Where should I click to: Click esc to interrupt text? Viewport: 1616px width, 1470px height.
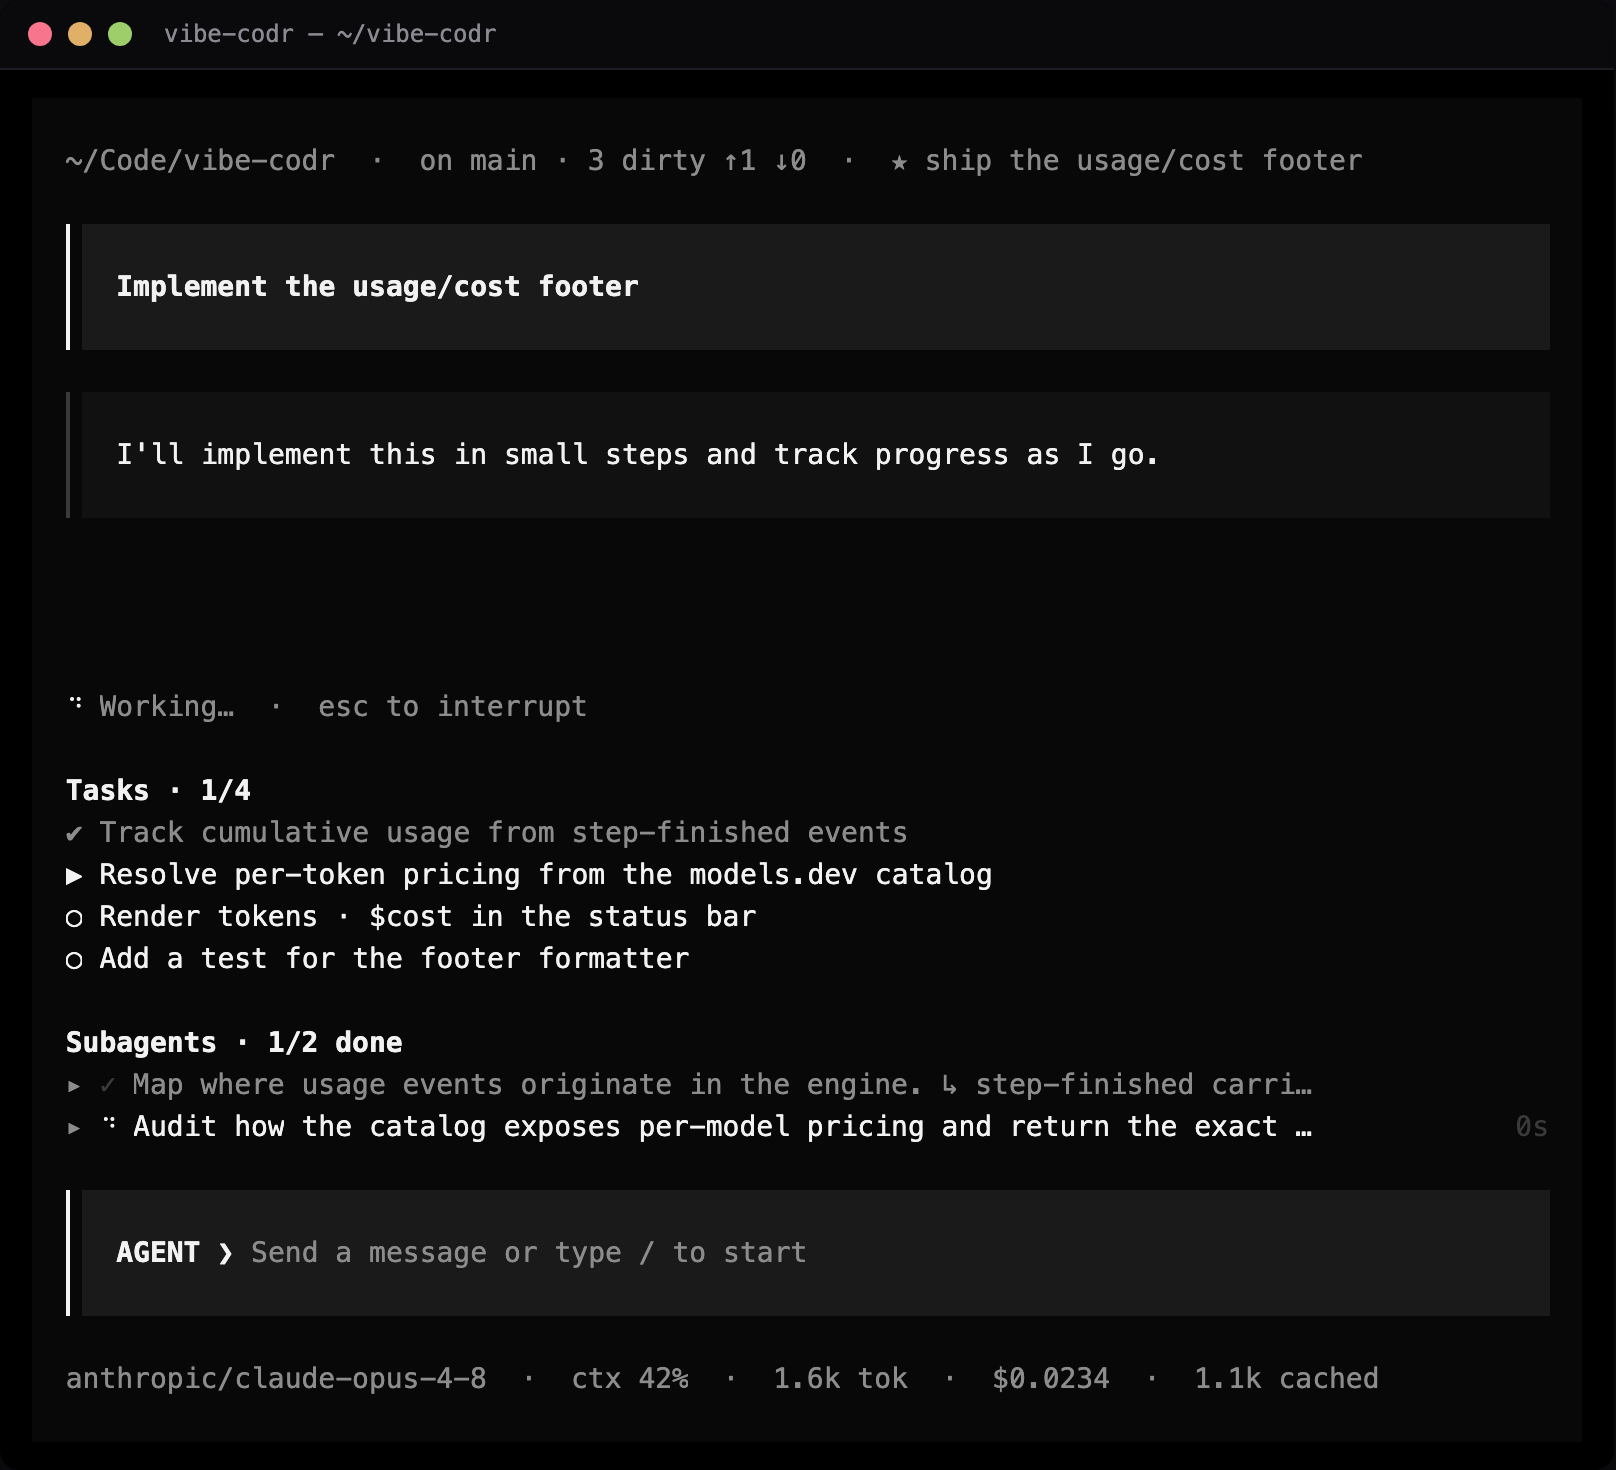pyautogui.click(x=452, y=706)
